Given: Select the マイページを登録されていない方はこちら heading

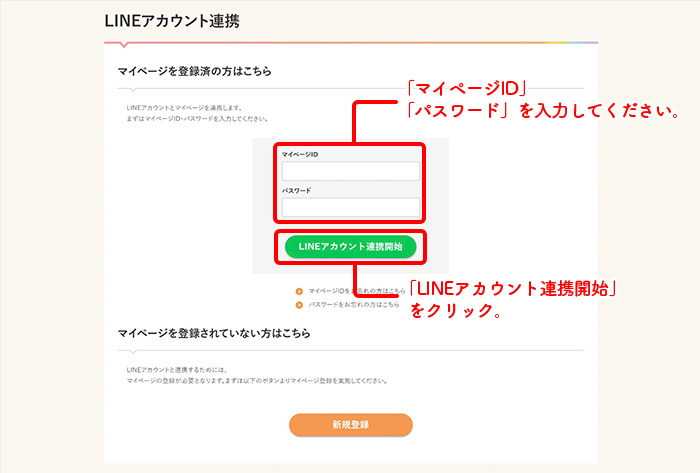Looking at the screenshot, I should coord(214,333).
